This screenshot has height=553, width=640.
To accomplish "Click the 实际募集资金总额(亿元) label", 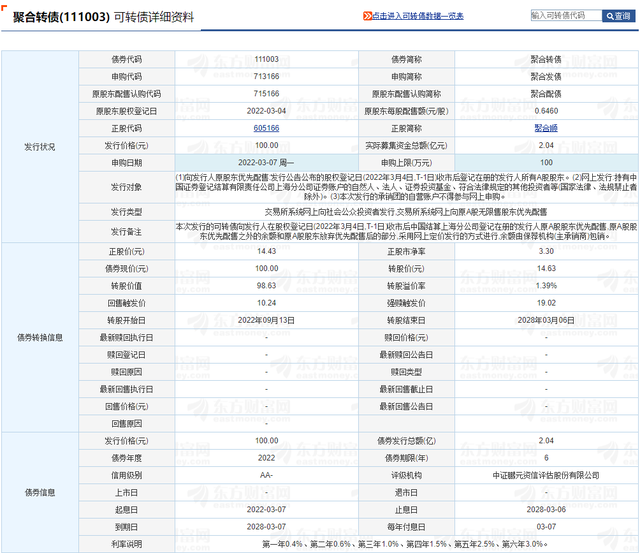I will [406, 145].
